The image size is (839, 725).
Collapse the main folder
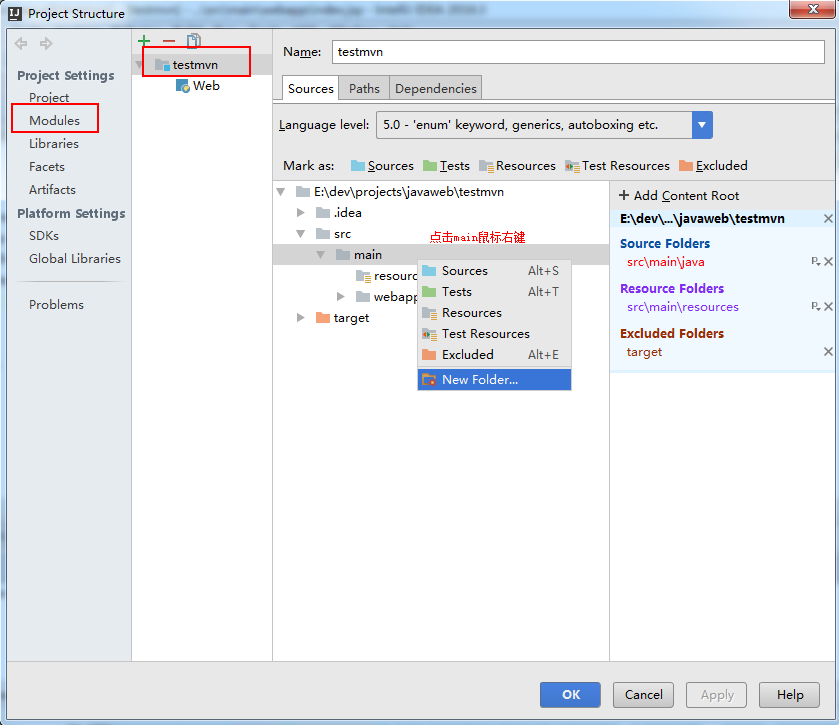(x=321, y=255)
